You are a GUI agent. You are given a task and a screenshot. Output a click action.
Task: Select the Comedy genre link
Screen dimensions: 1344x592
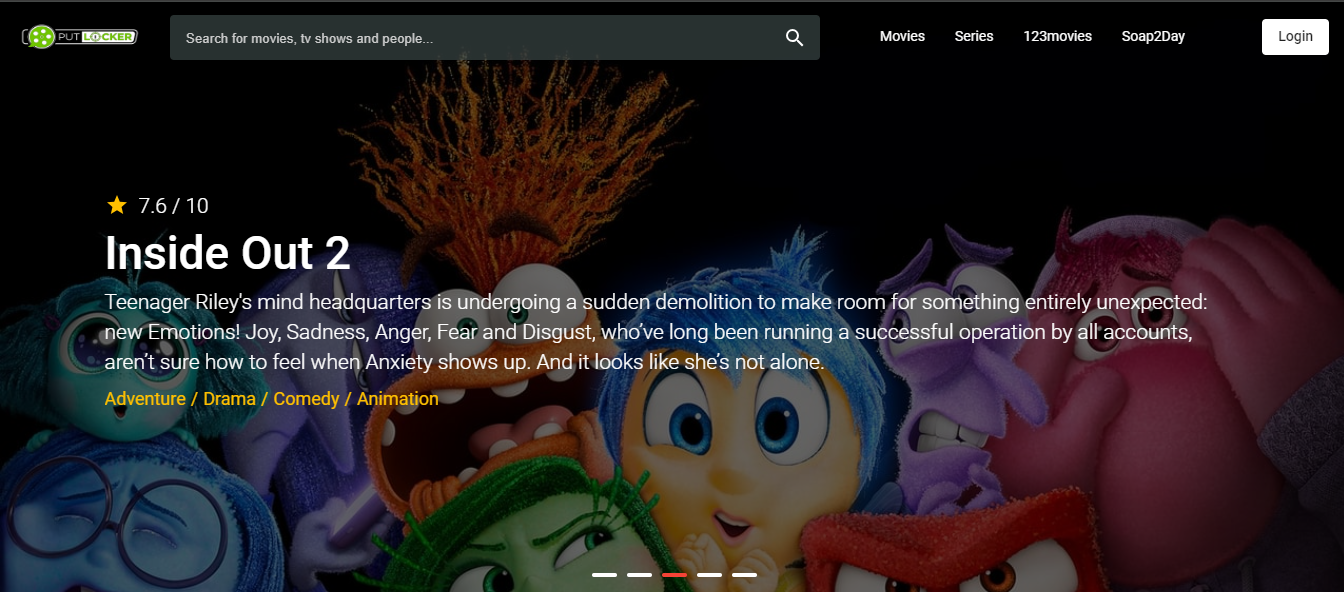pos(306,399)
